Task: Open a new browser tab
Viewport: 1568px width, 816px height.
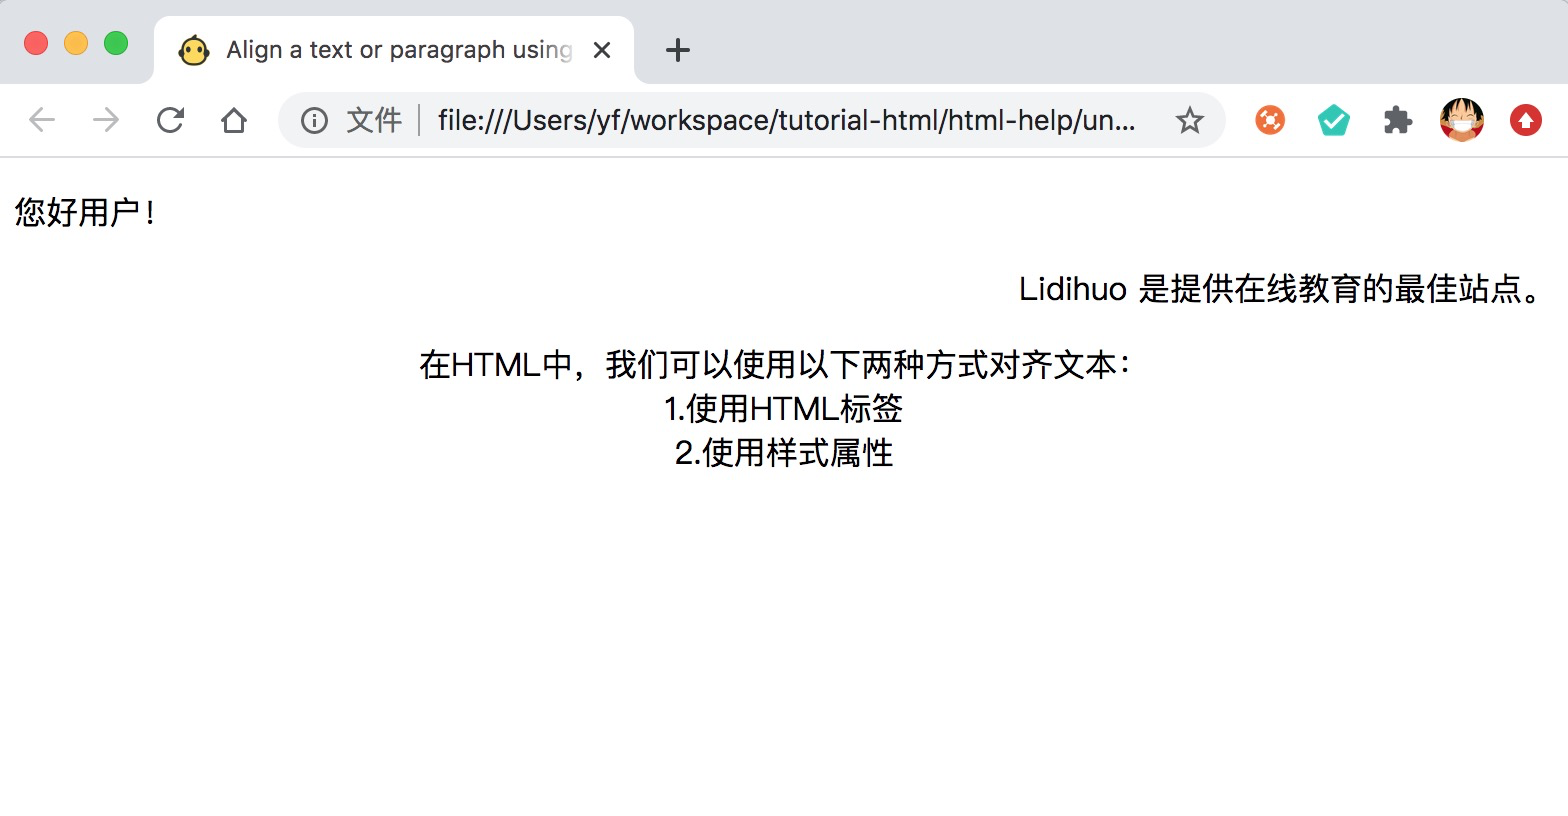Action: click(x=678, y=50)
